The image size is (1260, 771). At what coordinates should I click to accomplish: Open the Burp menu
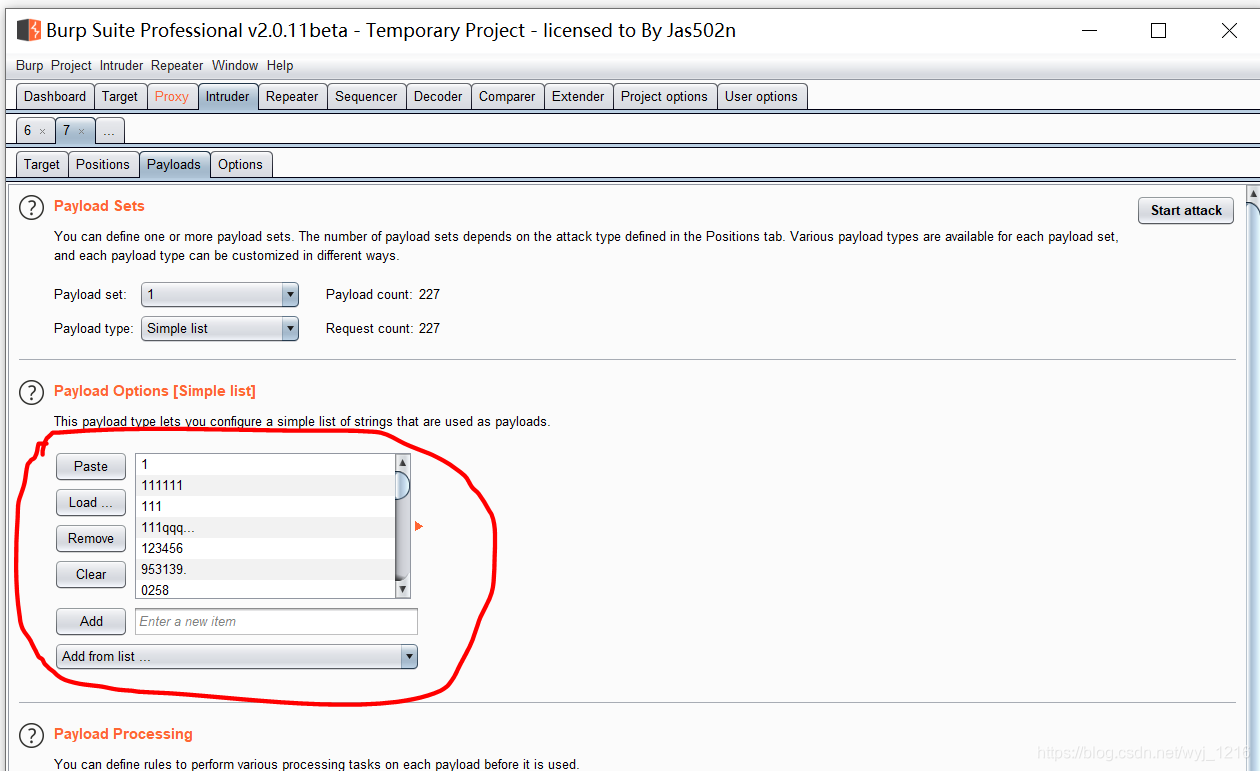30,65
